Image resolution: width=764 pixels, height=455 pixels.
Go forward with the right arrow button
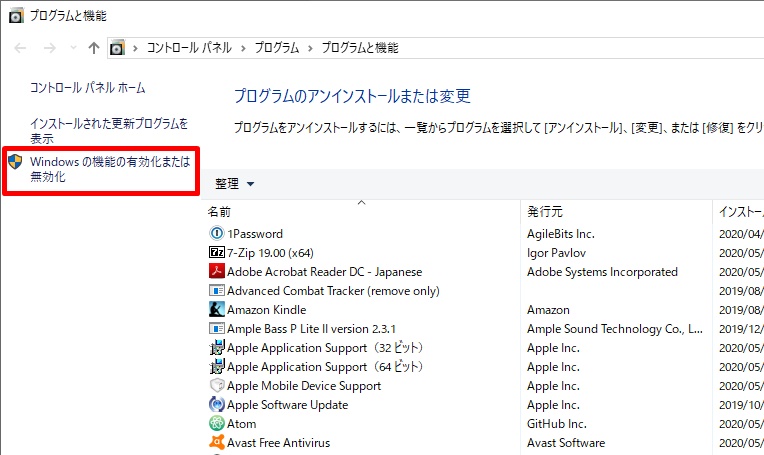pos(49,48)
